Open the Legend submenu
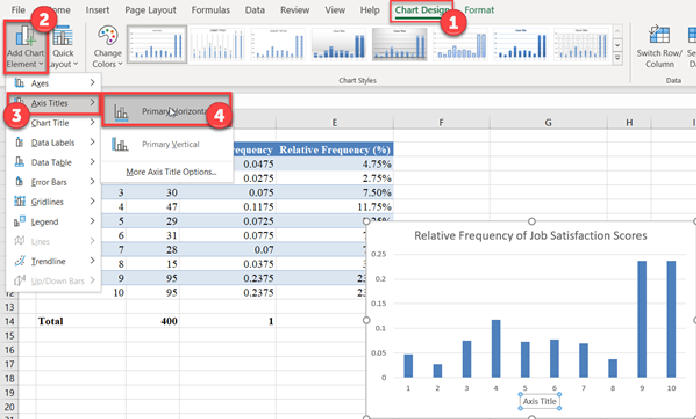 (x=54, y=221)
